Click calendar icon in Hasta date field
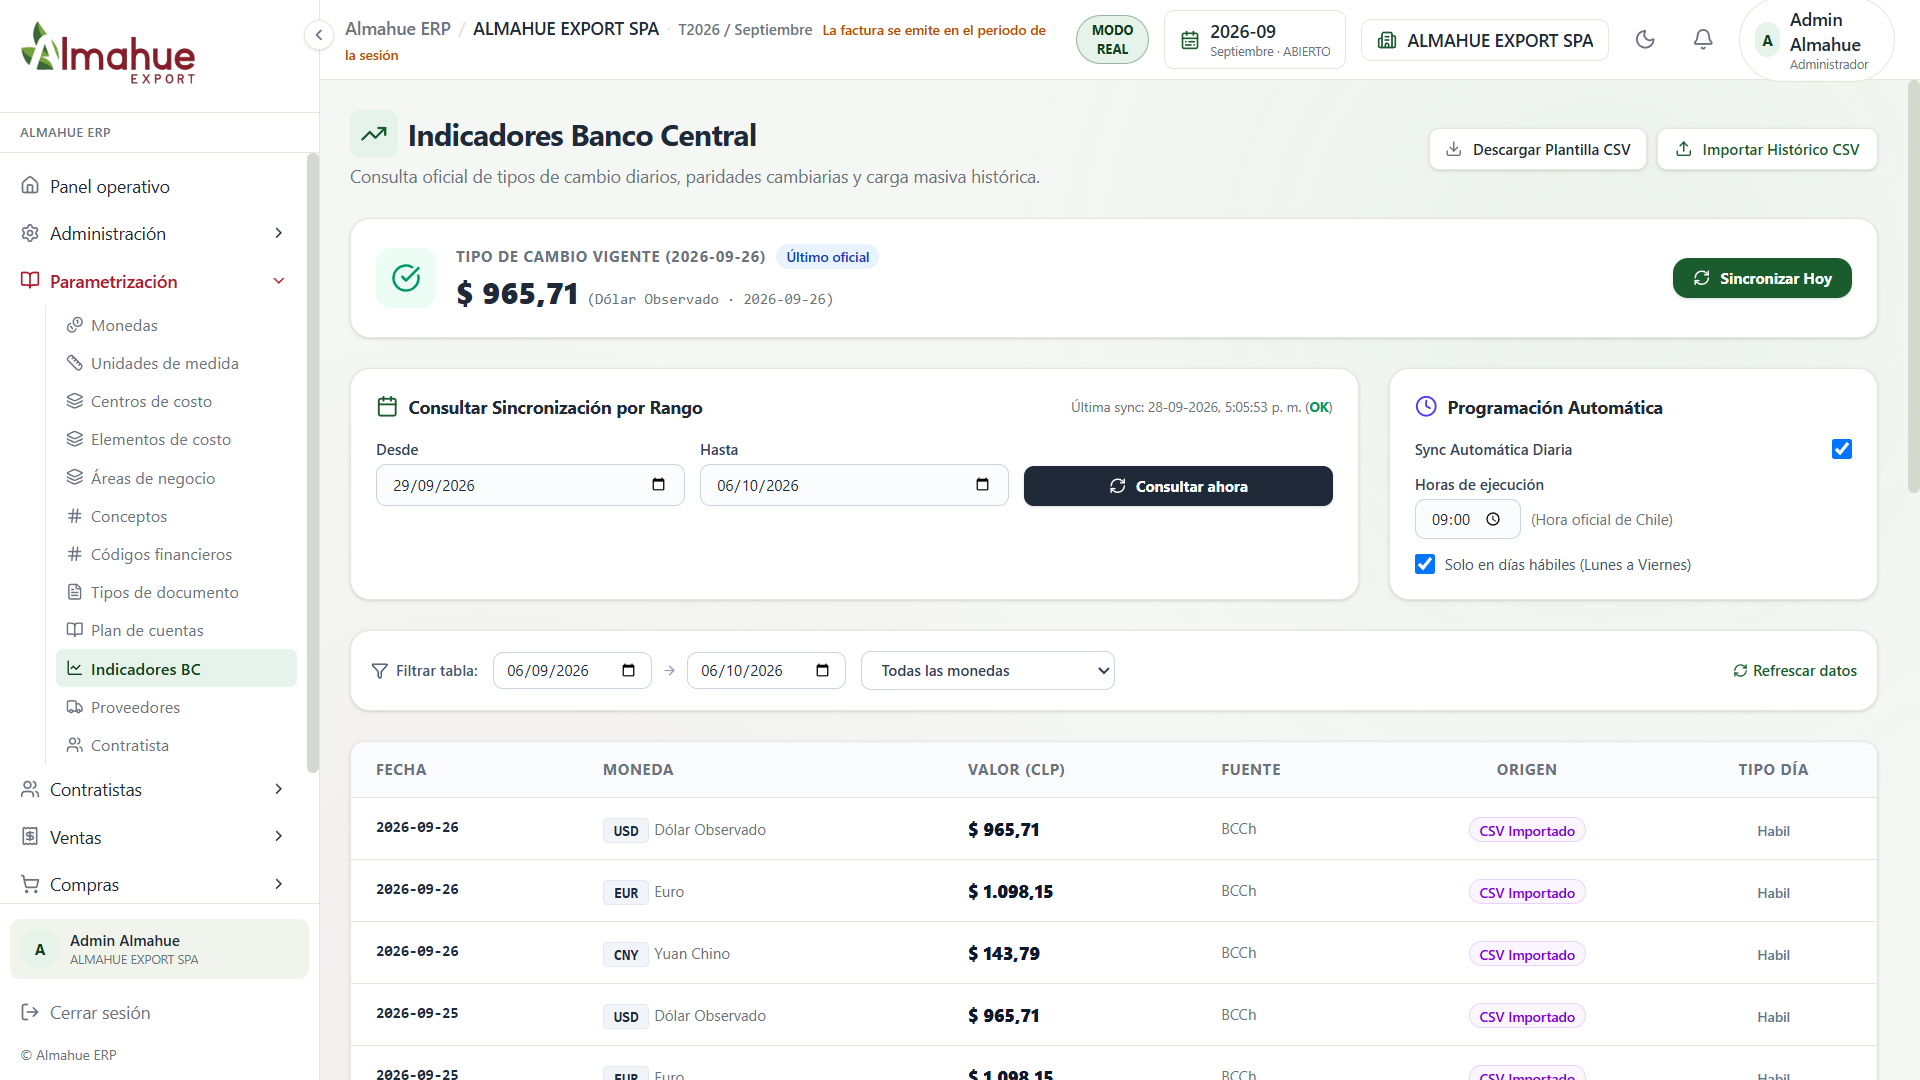The image size is (1920, 1080). click(982, 485)
